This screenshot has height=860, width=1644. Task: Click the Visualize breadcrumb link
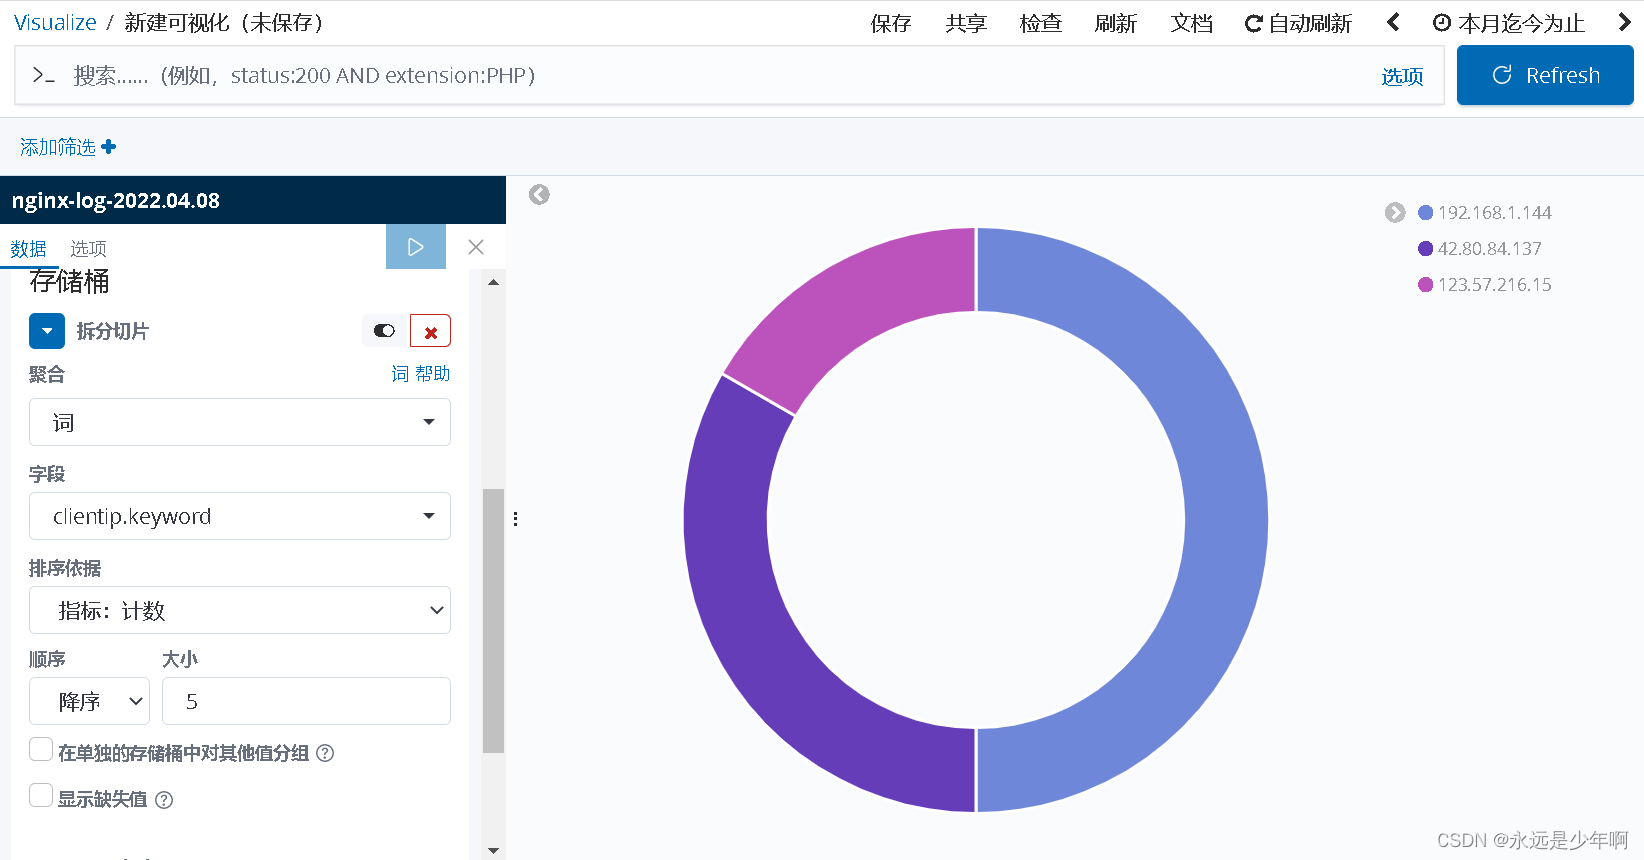click(x=55, y=23)
